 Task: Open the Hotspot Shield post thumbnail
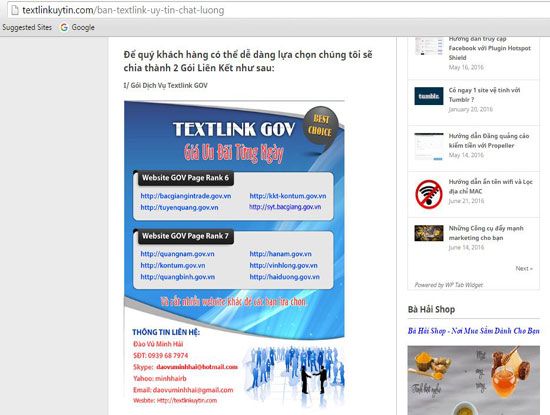click(x=429, y=46)
